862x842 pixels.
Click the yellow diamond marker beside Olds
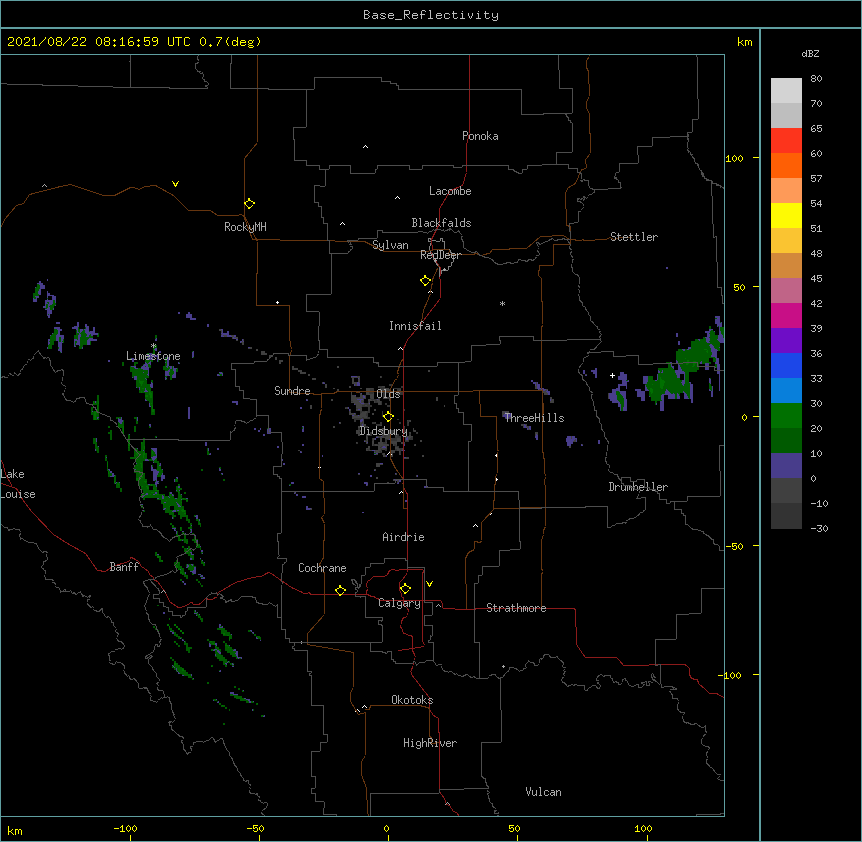(x=388, y=416)
